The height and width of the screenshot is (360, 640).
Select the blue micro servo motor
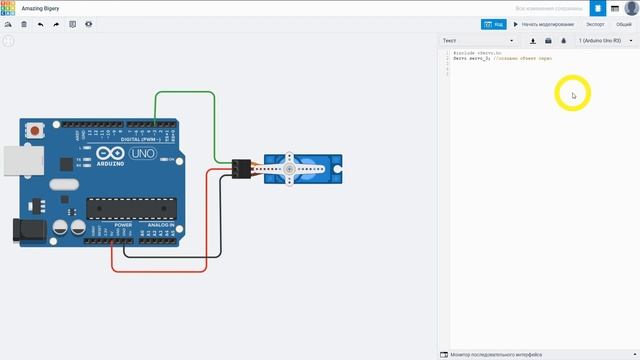(x=303, y=169)
